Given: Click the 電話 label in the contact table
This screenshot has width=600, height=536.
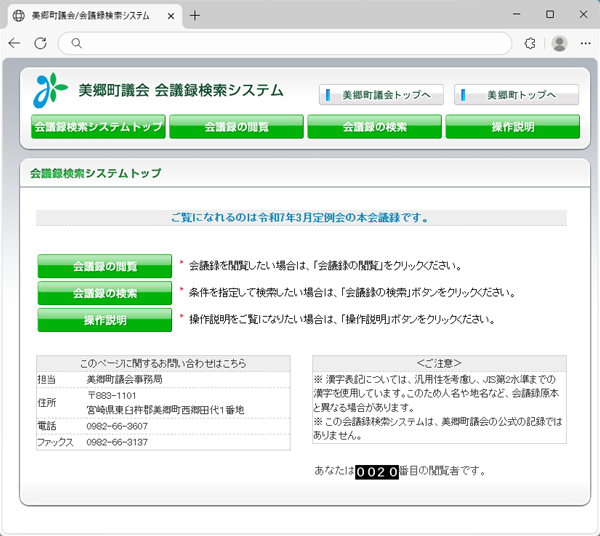Looking at the screenshot, I should point(47,426).
